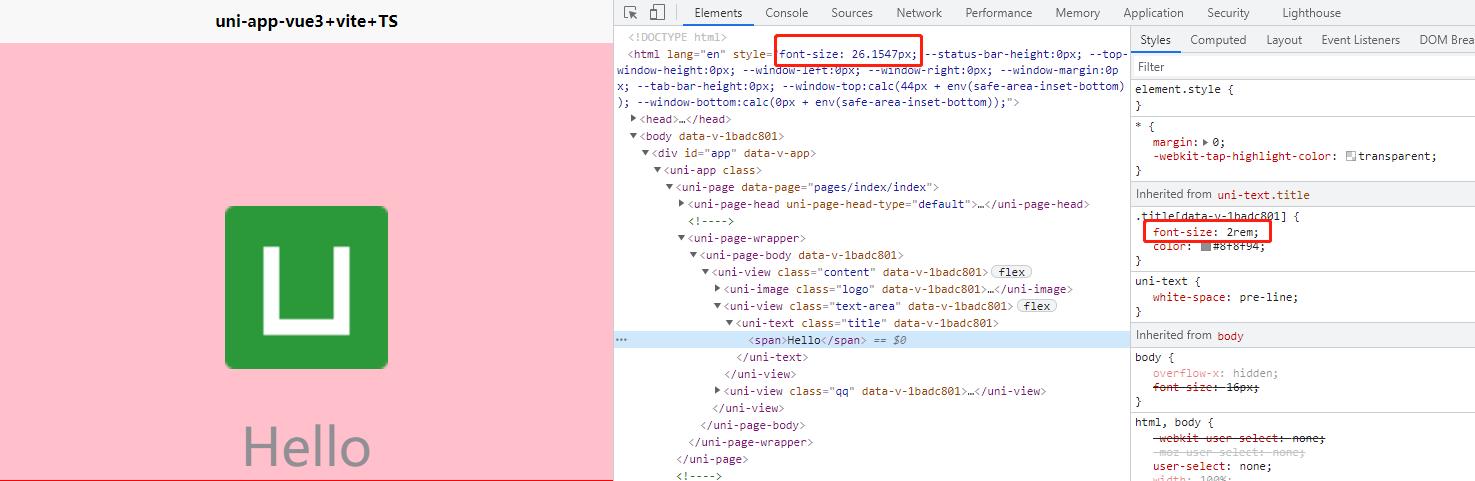
Task: Open the transparent color swatch
Action: 1351,156
